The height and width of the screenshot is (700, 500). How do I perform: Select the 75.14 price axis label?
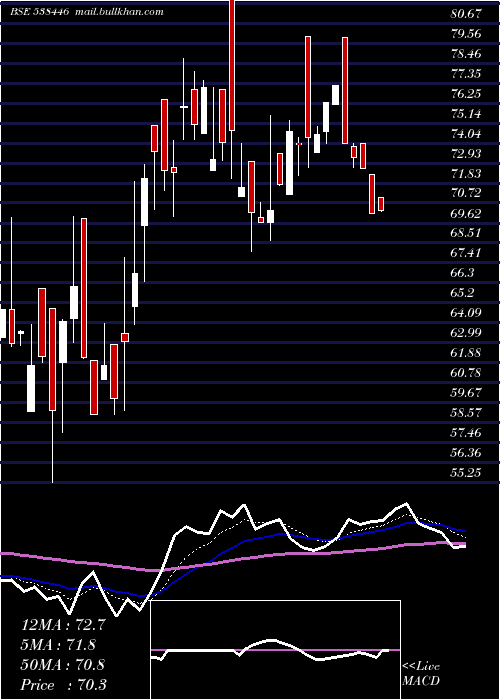pyautogui.click(x=466, y=113)
